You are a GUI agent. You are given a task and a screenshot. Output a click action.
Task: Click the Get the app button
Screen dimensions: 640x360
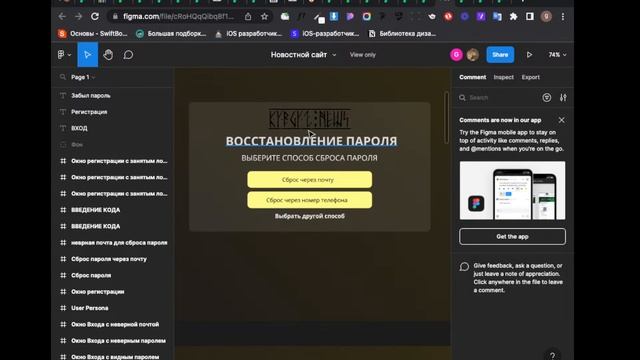point(512,236)
